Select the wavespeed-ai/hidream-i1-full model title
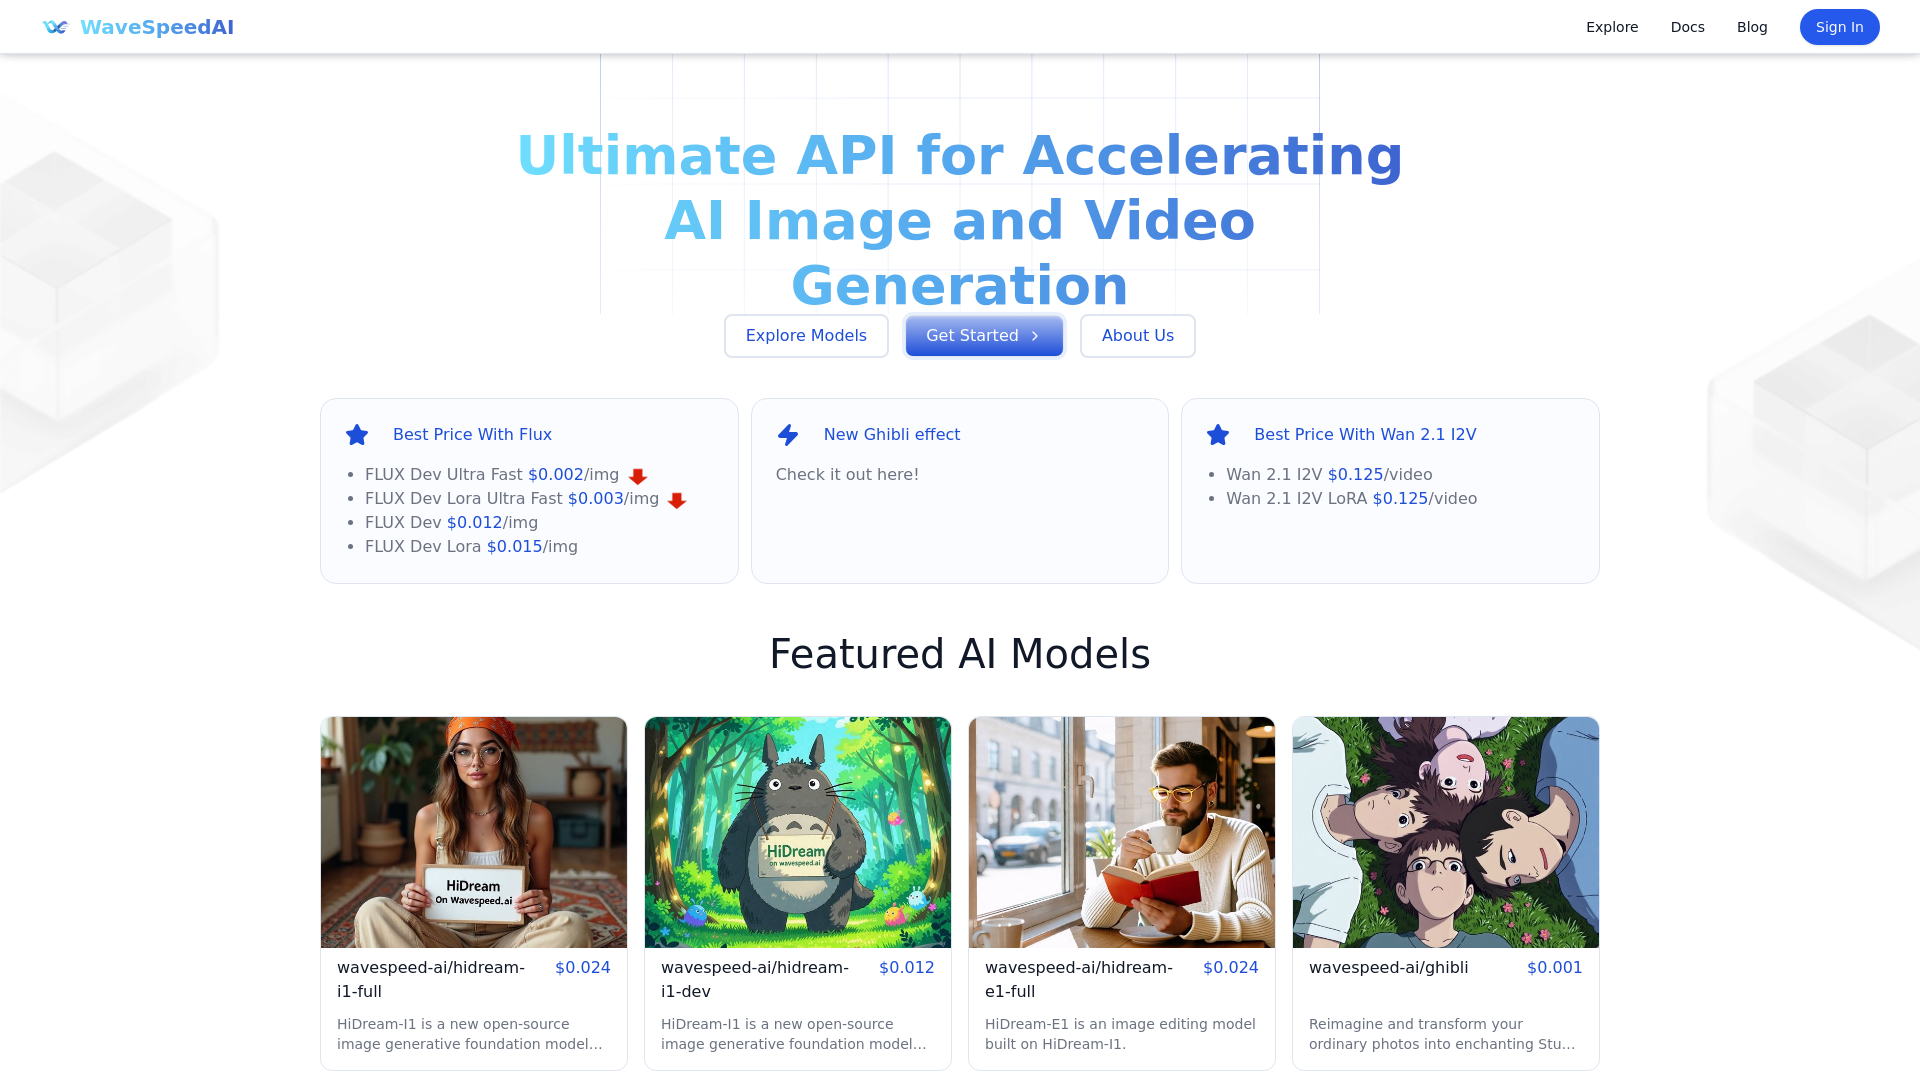 click(x=431, y=980)
